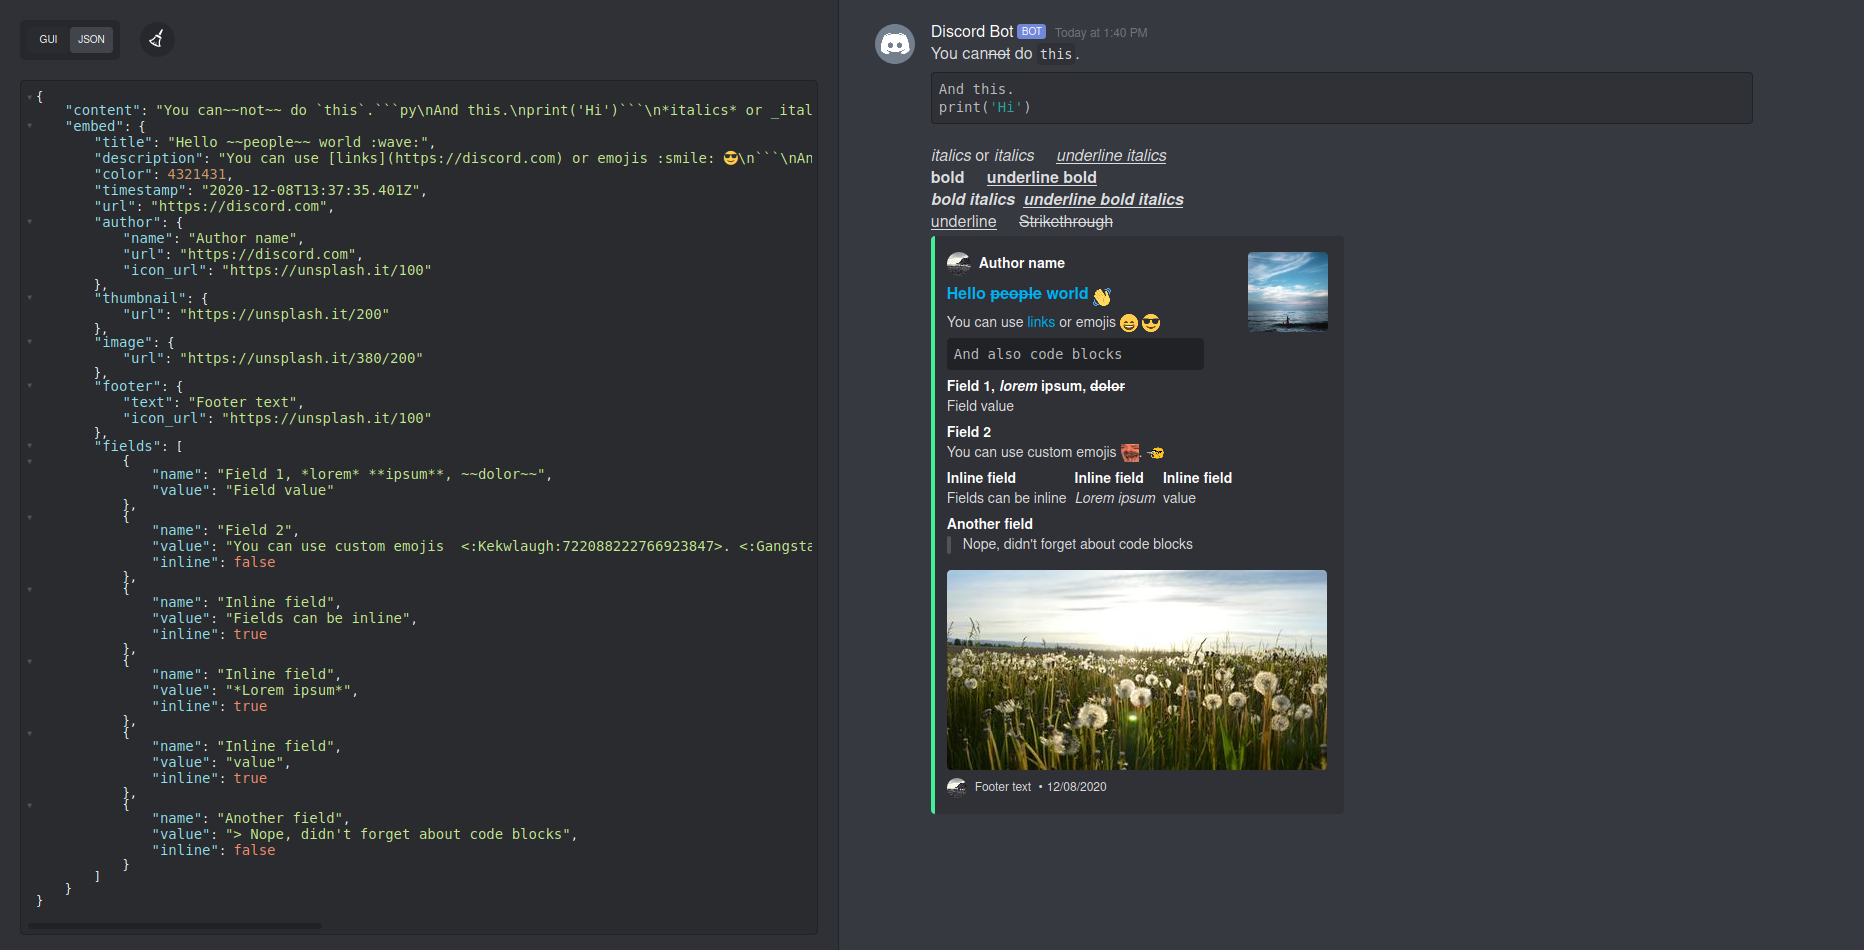Click the horizontal scrollbar of JSON editor

tap(175, 926)
